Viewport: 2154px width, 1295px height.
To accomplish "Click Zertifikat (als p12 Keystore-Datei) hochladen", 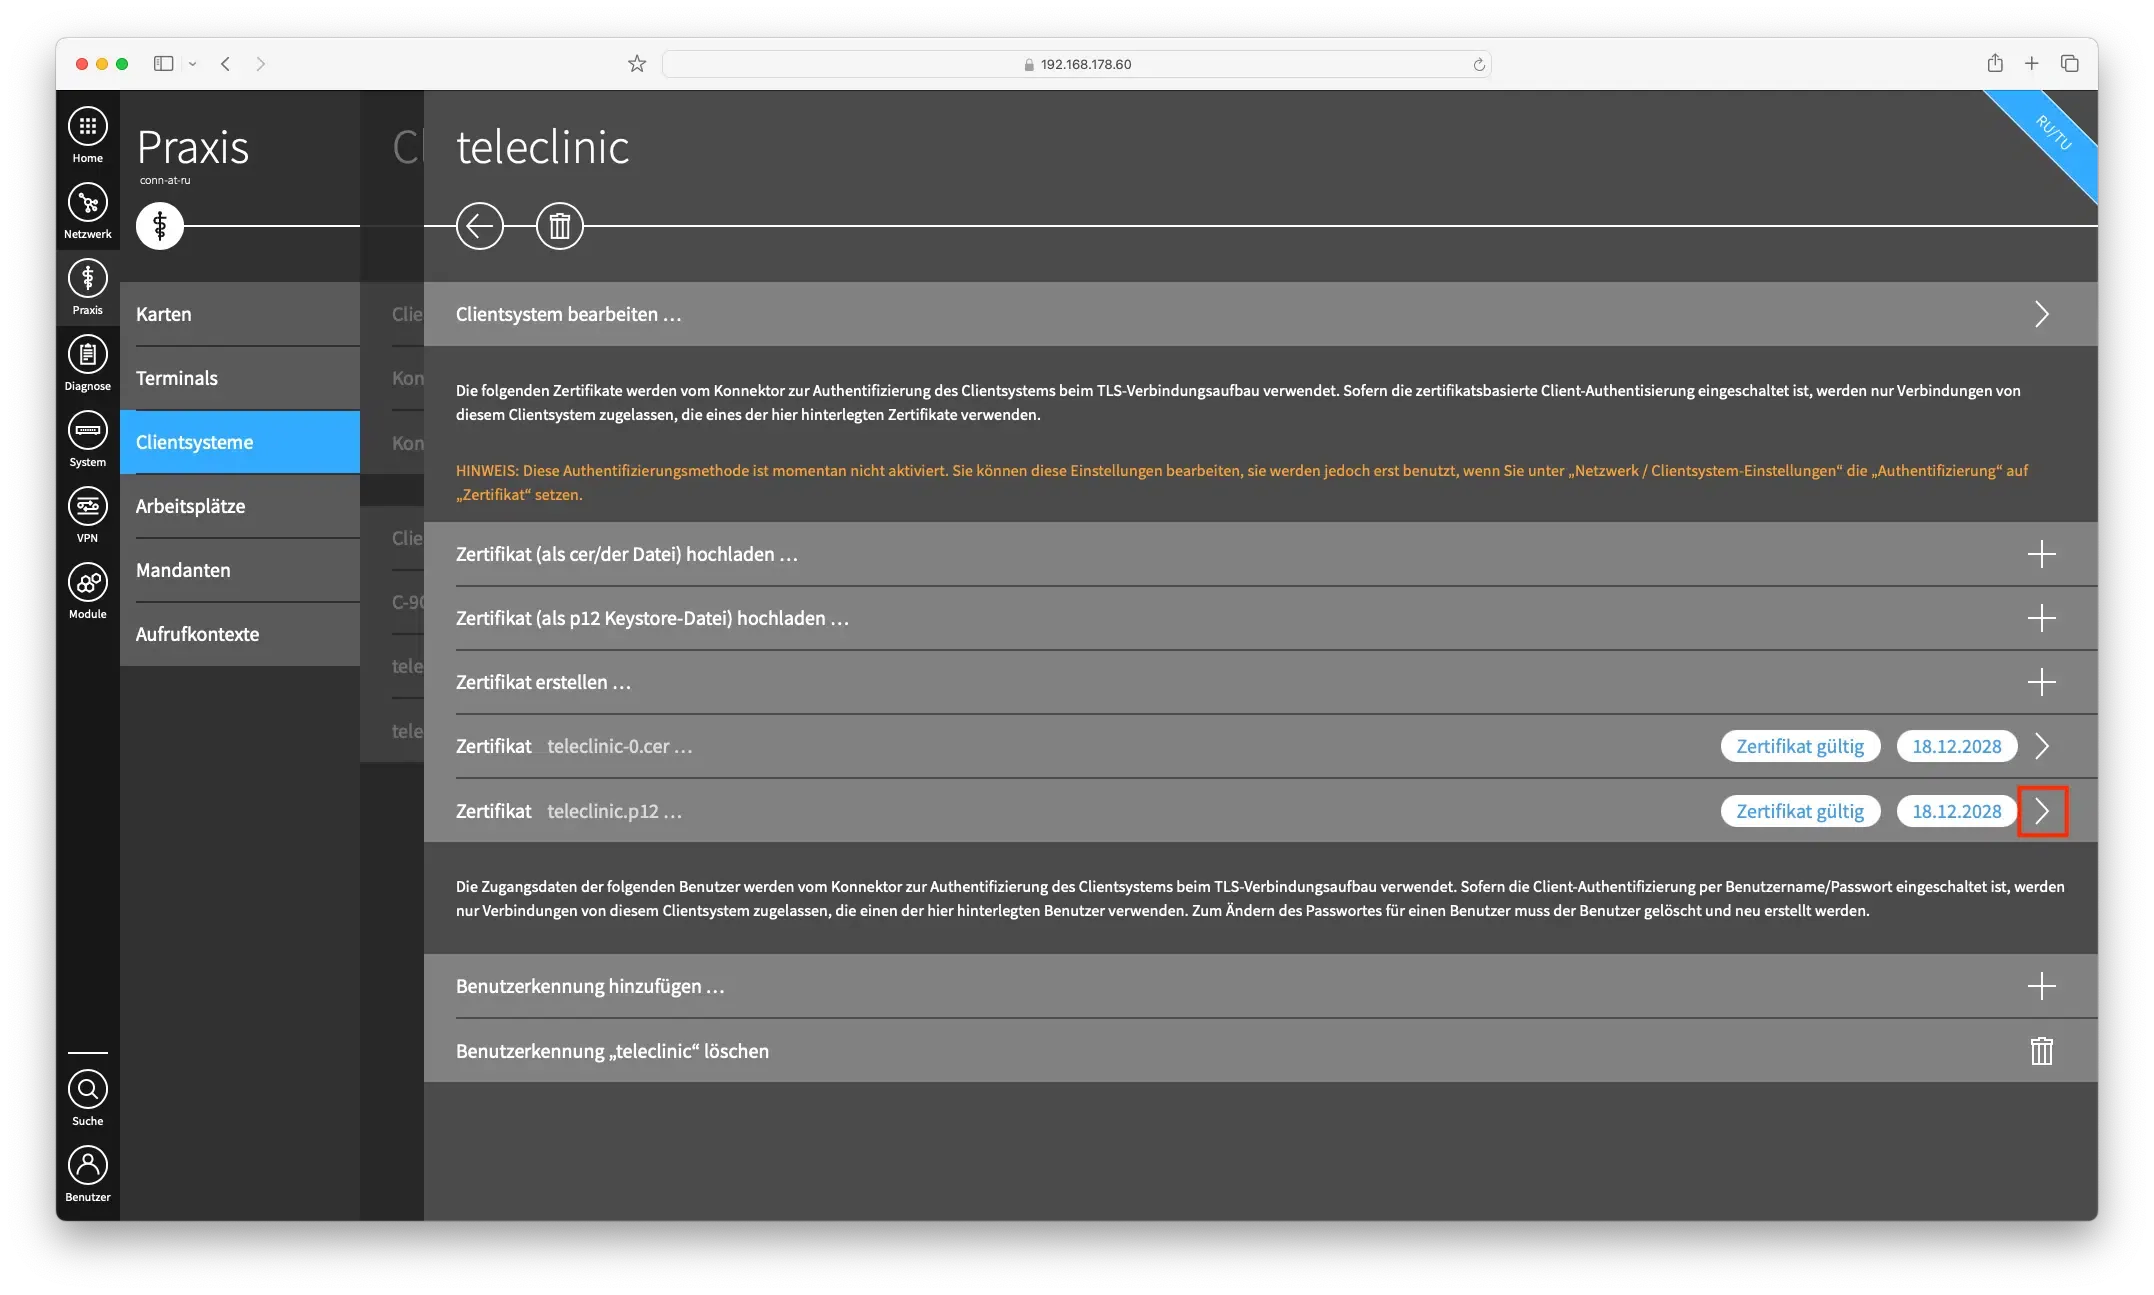I will click(x=1261, y=618).
